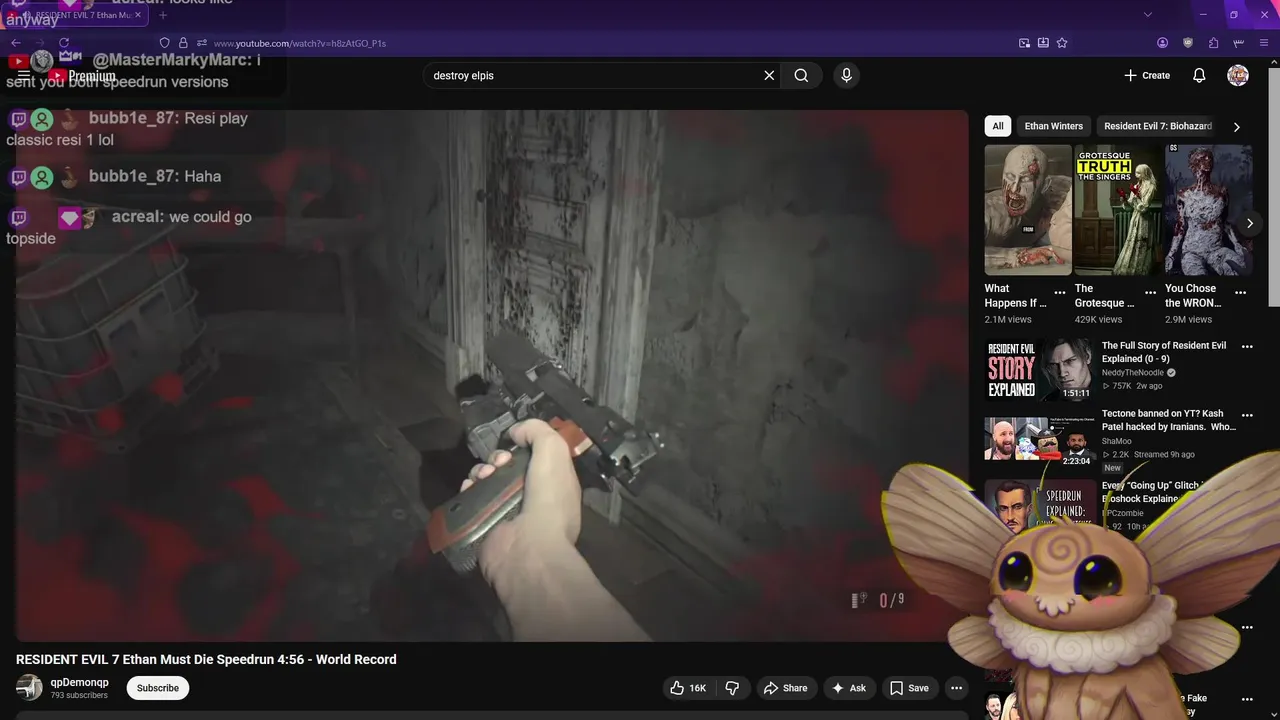Open the qpDemonqp channel name link

coord(80,682)
